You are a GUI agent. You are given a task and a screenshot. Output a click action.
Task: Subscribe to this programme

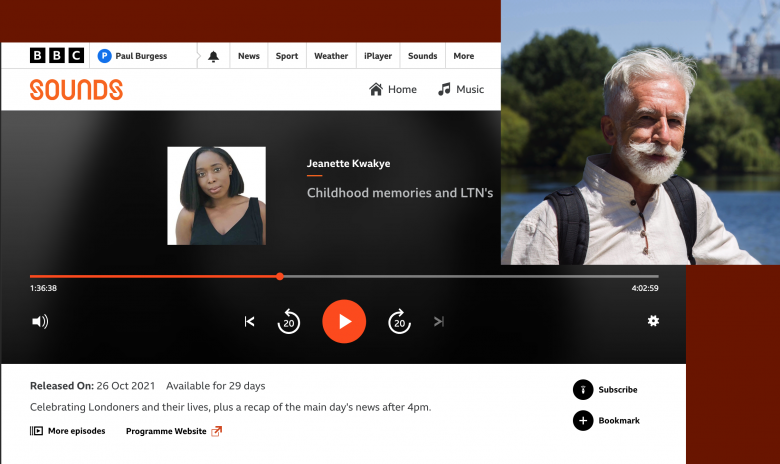click(606, 390)
